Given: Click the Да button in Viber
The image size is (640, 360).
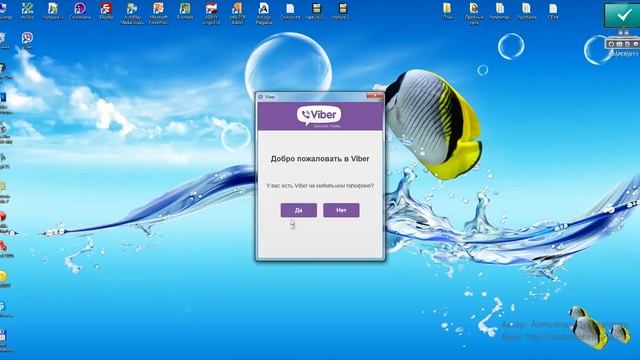Looking at the screenshot, I should point(298,210).
